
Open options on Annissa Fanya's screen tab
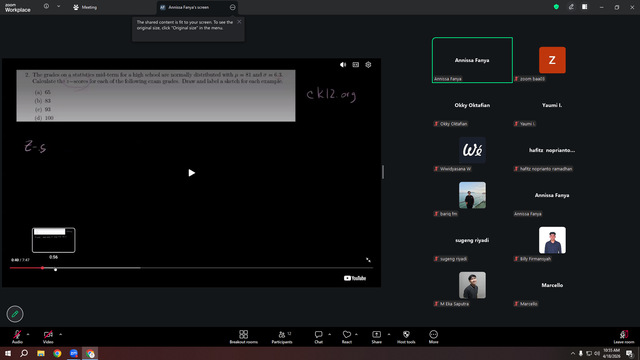pos(232,7)
